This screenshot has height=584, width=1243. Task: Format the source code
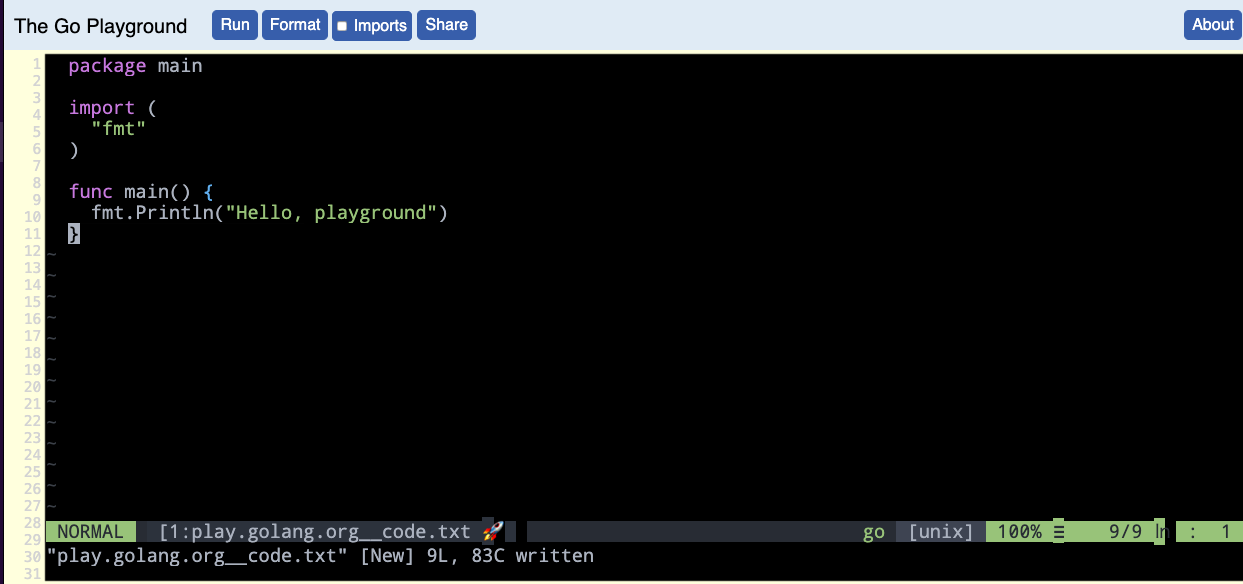coord(294,25)
